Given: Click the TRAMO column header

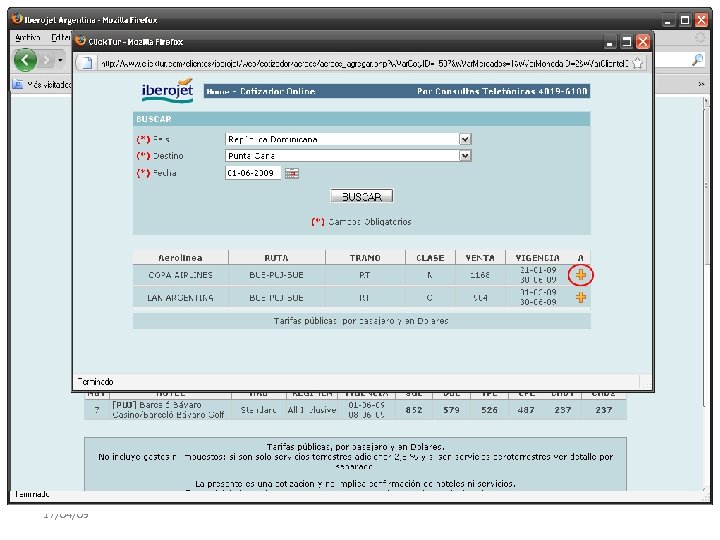Looking at the screenshot, I should point(365,258).
